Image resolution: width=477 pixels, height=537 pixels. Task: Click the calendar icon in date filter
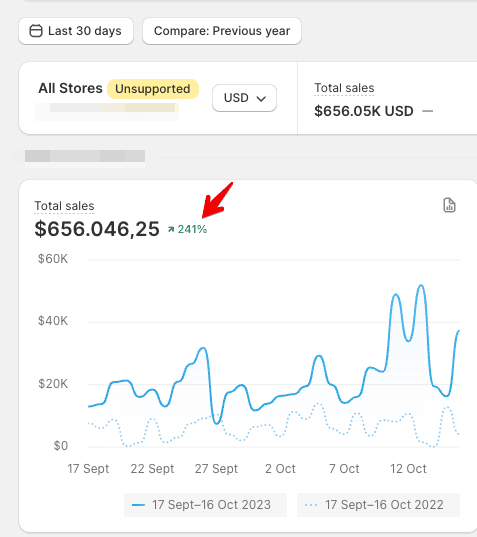pyautogui.click(x=36, y=31)
